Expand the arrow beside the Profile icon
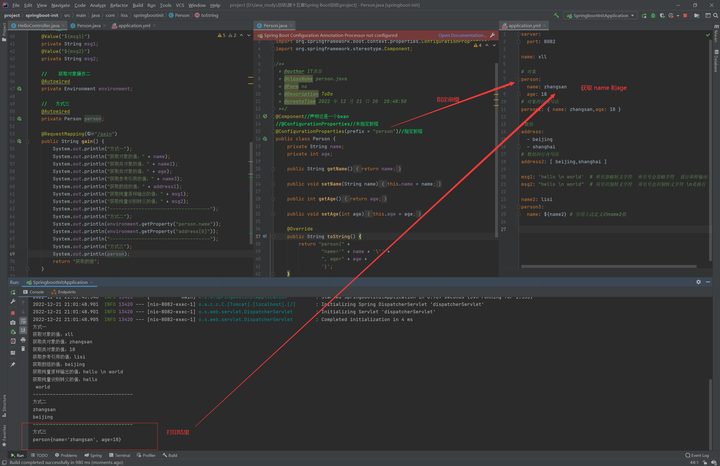This screenshot has width=720, height=466. click(x=678, y=16)
